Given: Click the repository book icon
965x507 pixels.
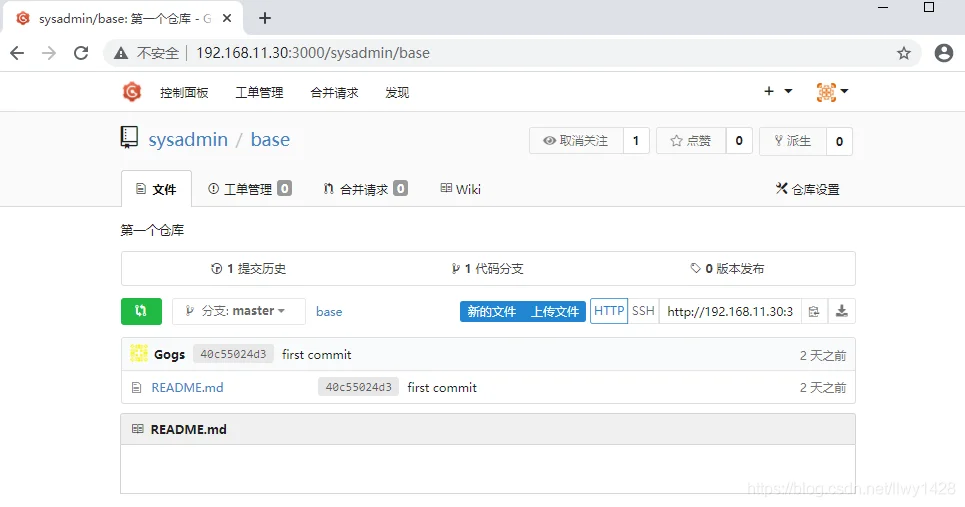Looking at the screenshot, I should click(129, 137).
